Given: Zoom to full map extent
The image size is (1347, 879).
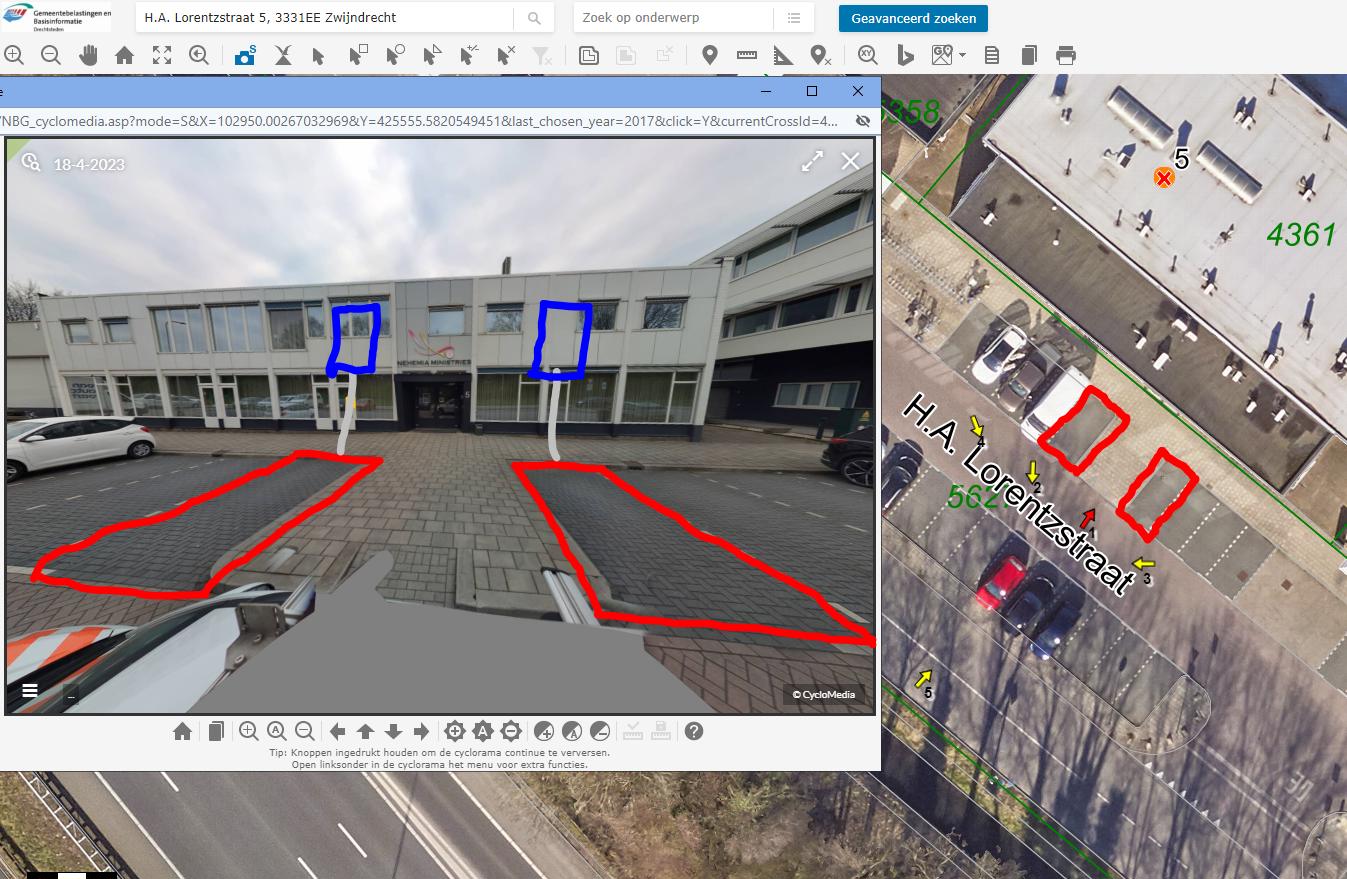Looking at the screenshot, I should coord(161,56).
